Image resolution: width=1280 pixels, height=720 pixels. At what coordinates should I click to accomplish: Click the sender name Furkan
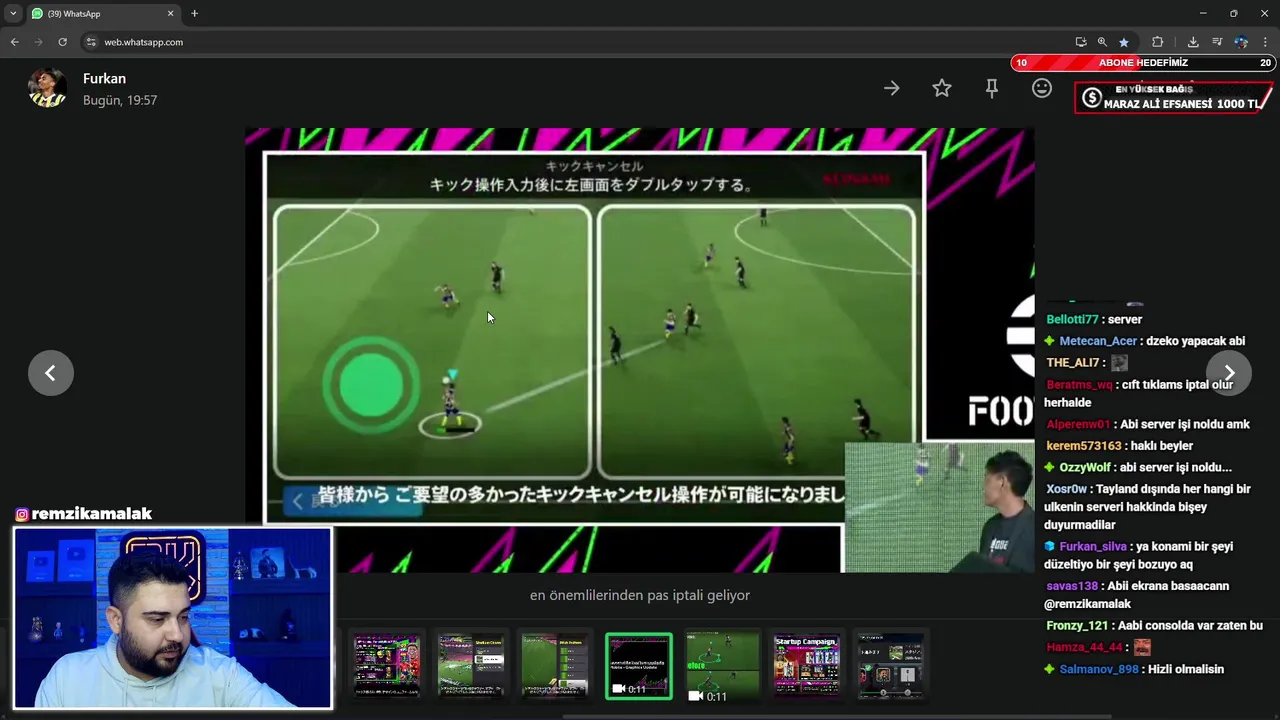[104, 78]
